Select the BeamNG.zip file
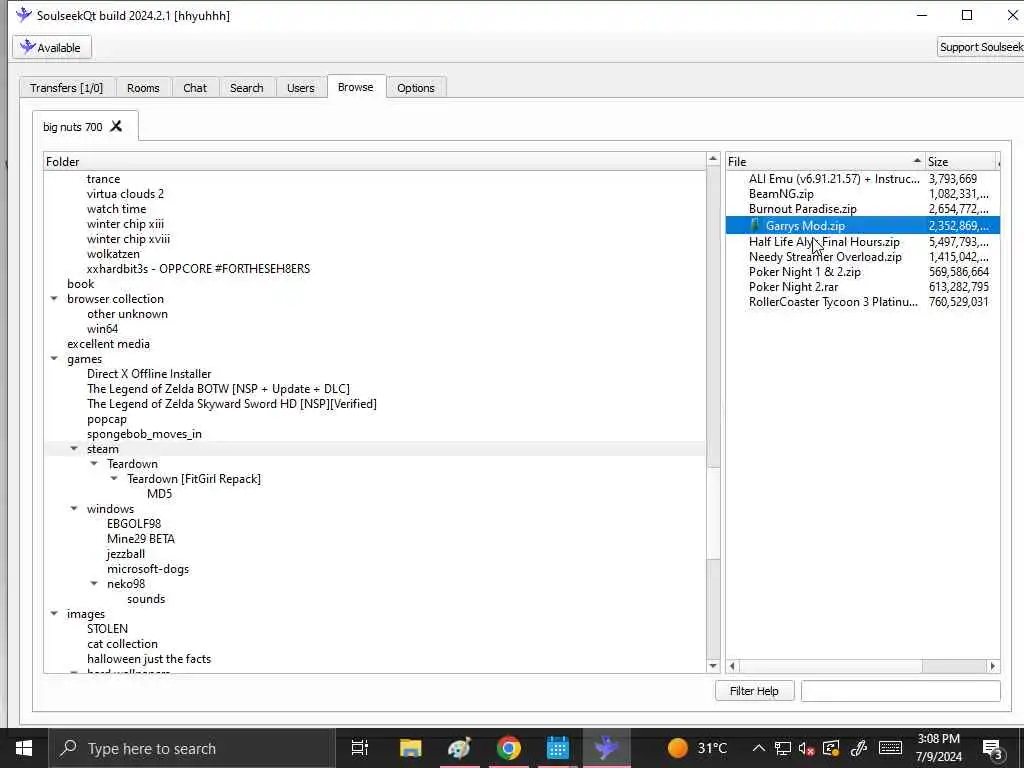Image resolution: width=1024 pixels, height=768 pixels. coord(781,194)
